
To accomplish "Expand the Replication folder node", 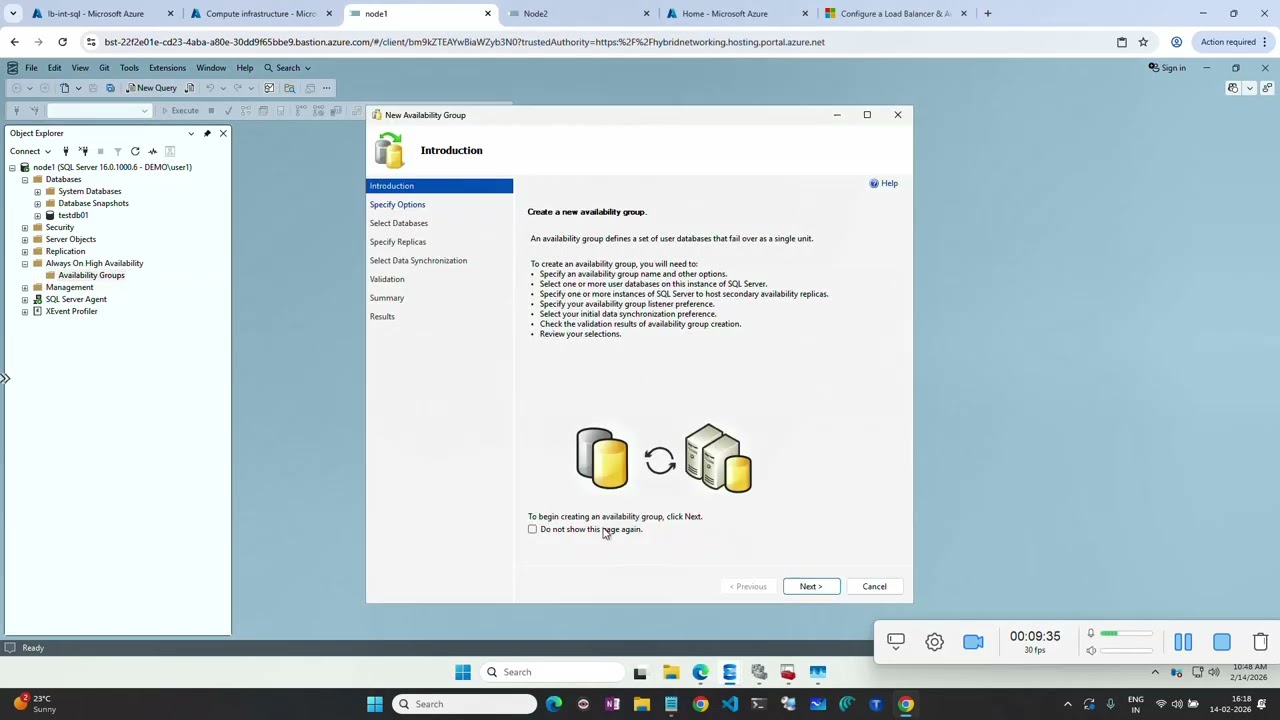I will 25,251.
